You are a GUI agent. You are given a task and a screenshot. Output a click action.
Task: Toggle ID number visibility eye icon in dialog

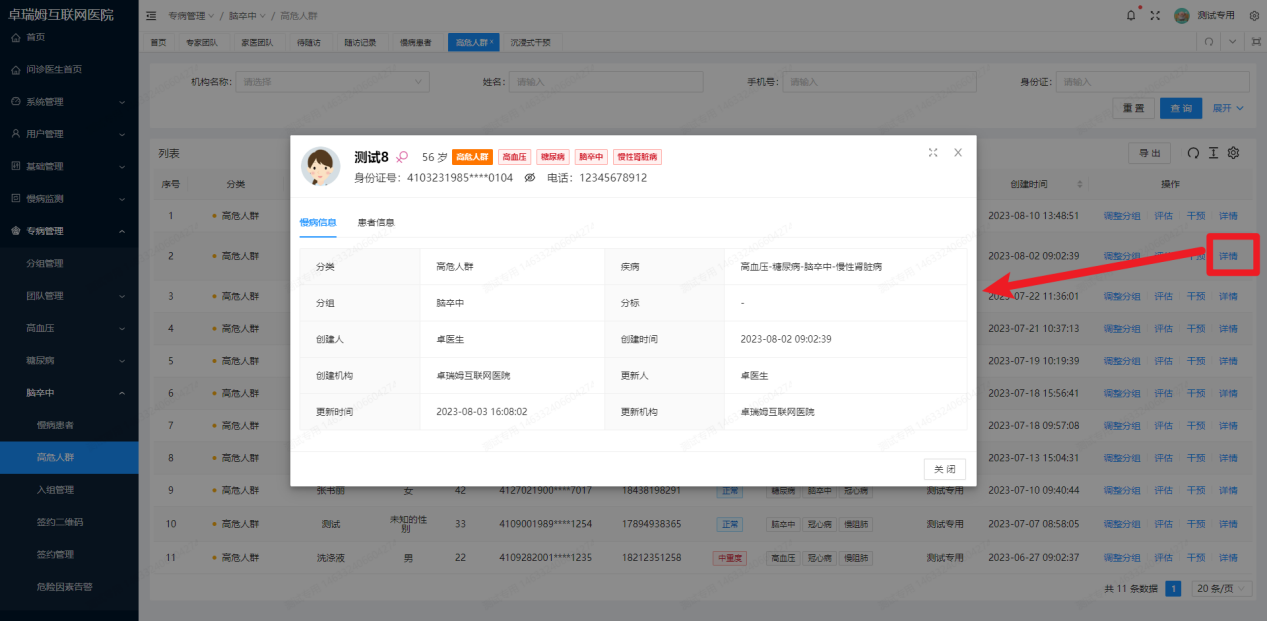click(x=530, y=178)
